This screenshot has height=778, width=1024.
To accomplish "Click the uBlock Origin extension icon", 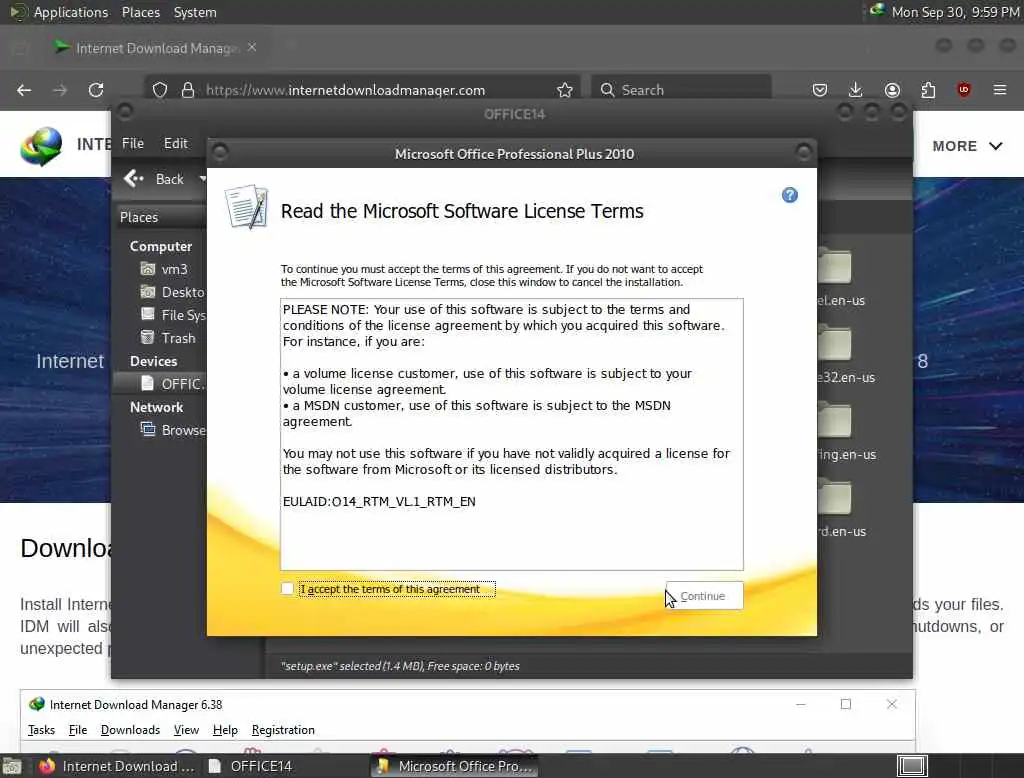I will (x=964, y=90).
